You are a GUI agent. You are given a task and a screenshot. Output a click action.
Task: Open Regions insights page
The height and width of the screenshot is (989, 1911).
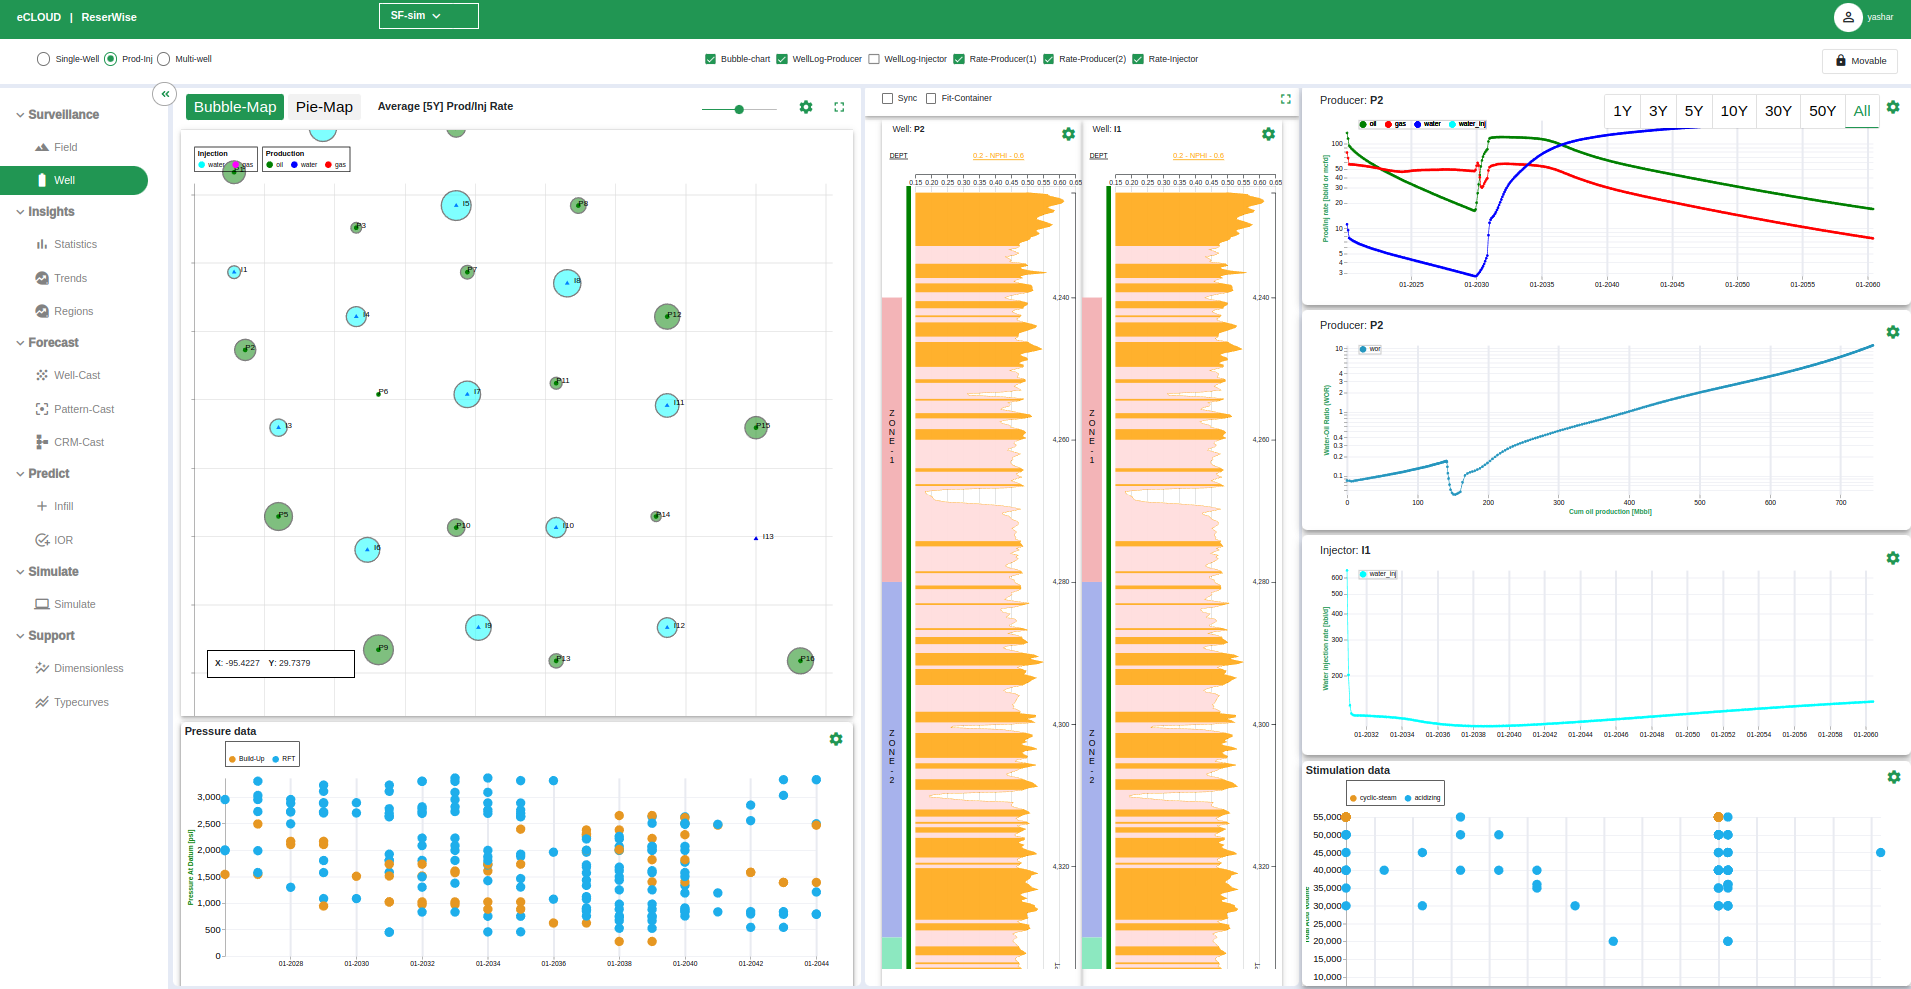(64, 311)
